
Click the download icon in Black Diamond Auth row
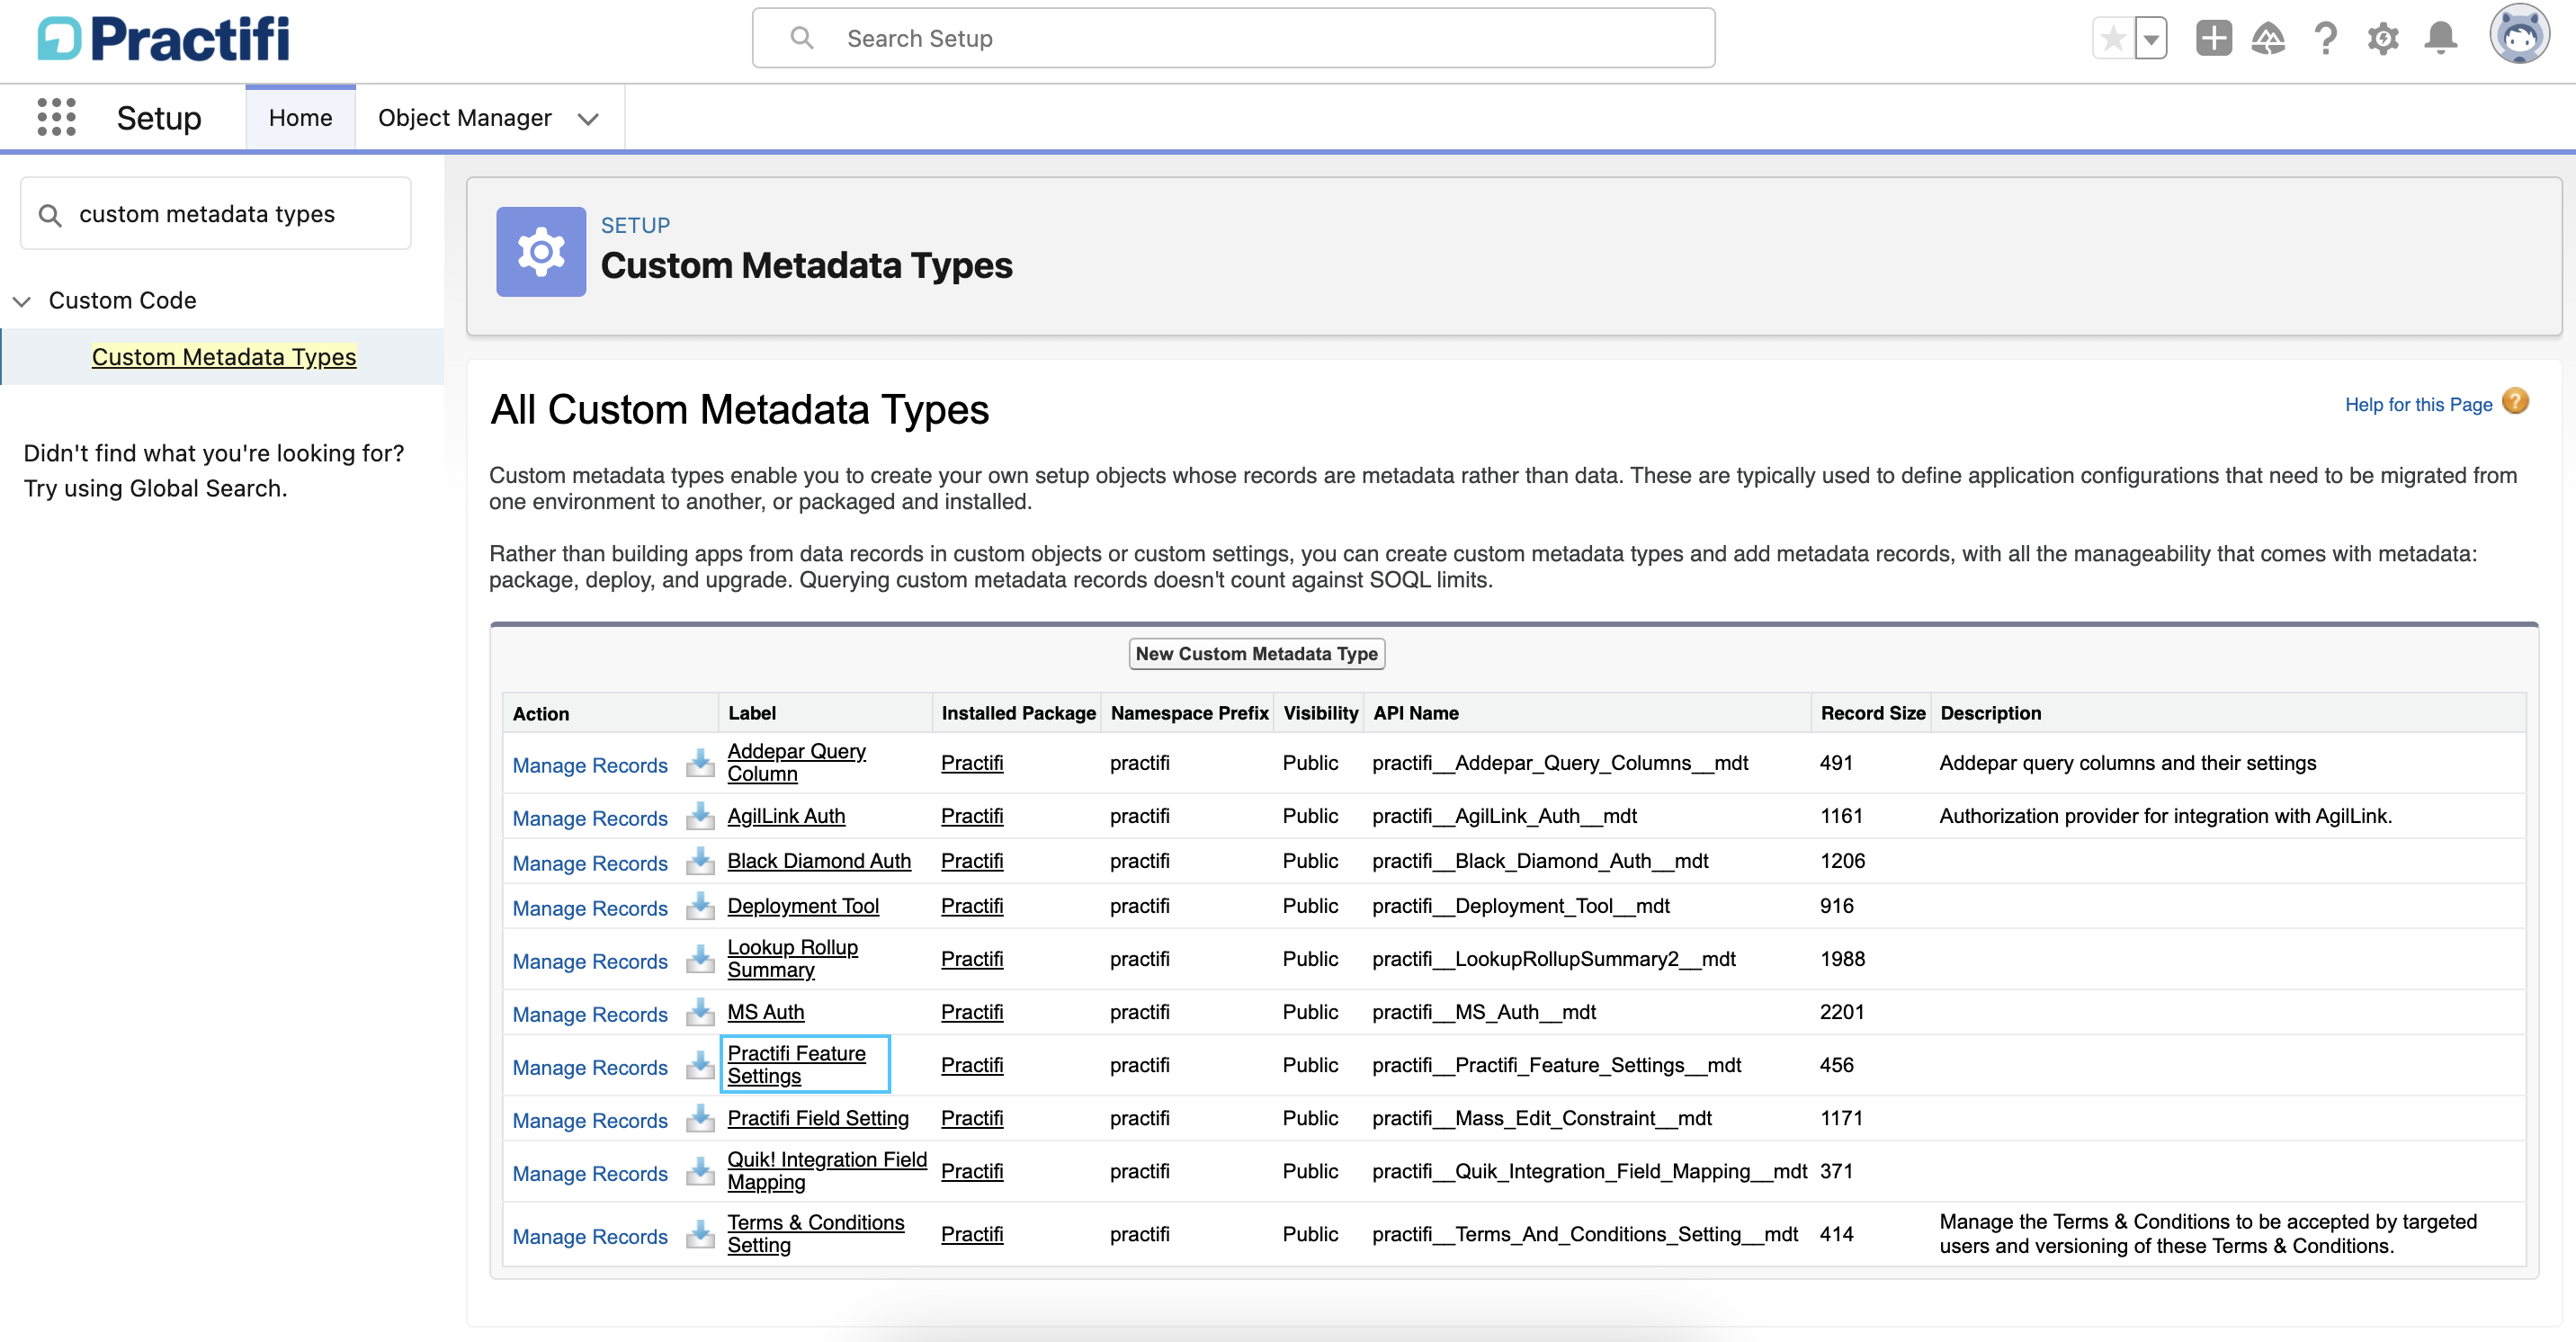pos(700,862)
